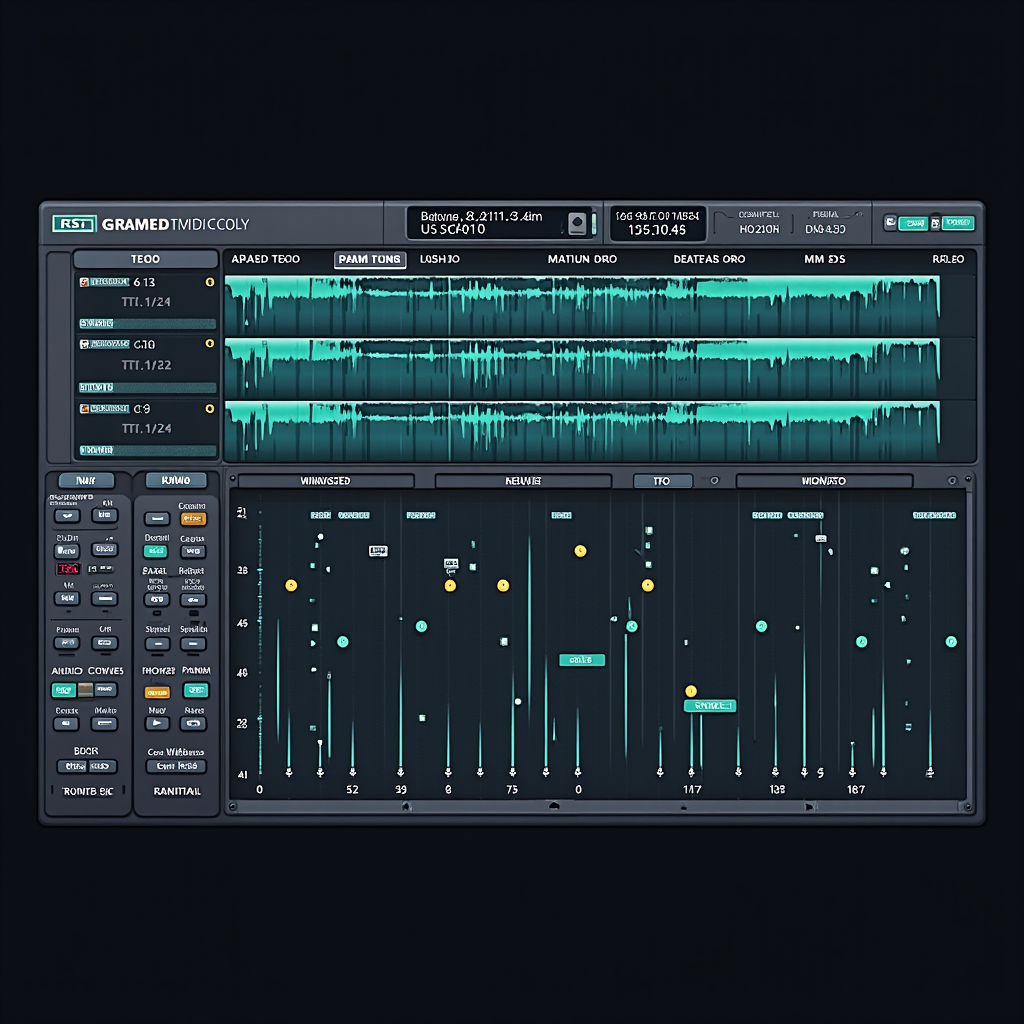Toggle the yellow status light on track 6:13
Viewport: 1024px width, 1024px height.
[212, 283]
